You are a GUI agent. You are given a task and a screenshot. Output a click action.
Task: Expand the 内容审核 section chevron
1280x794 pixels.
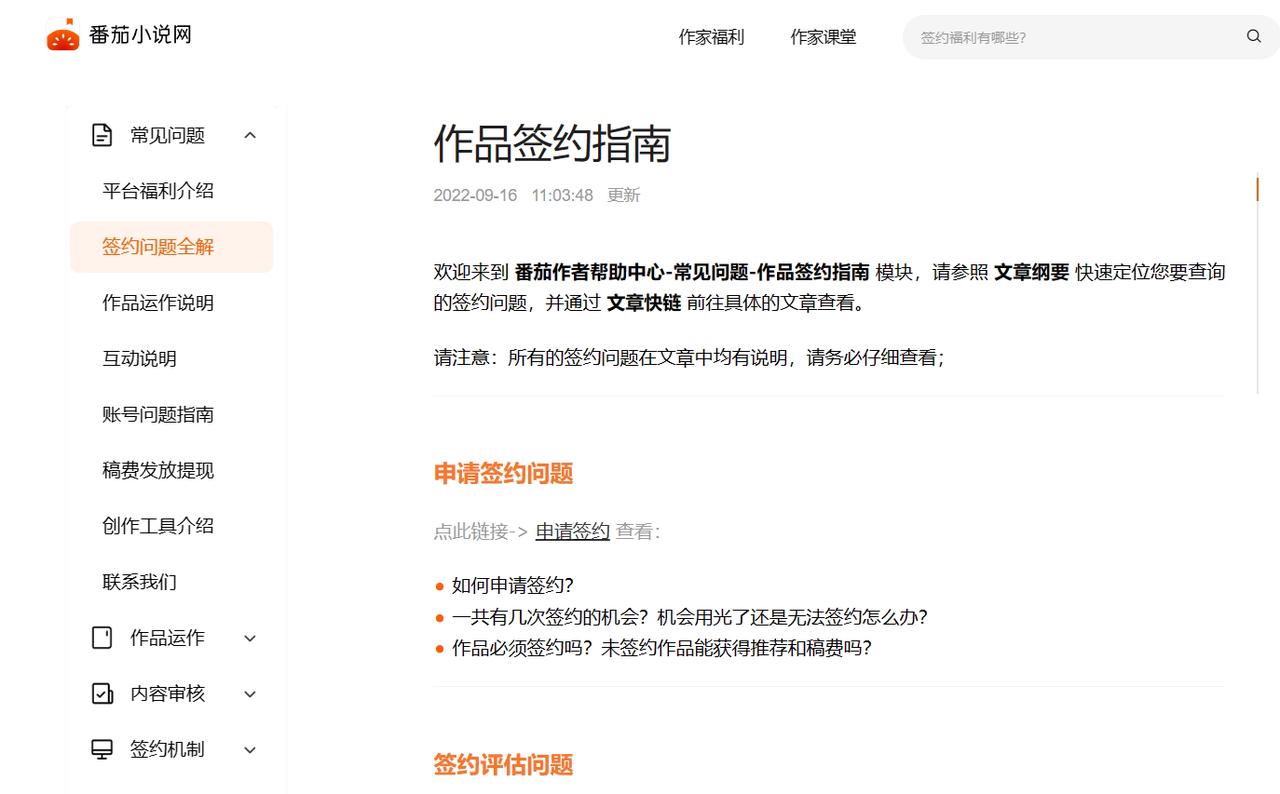250,694
